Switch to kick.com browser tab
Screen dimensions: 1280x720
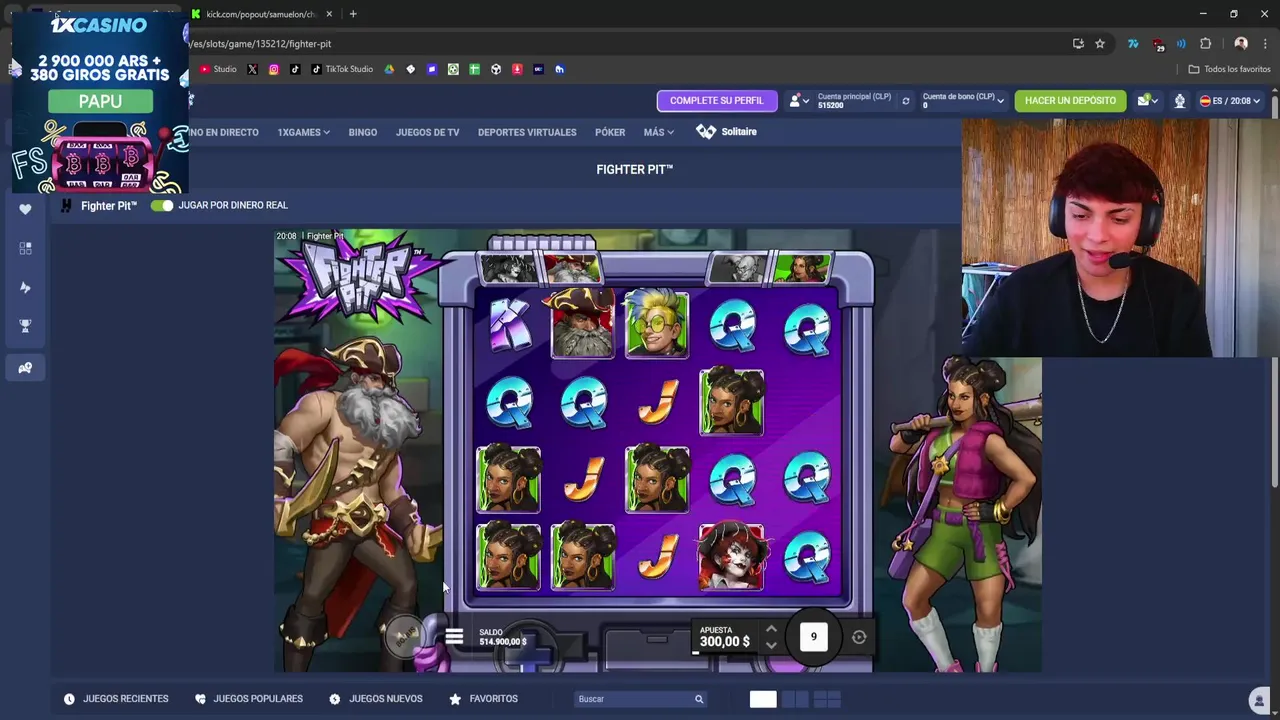tap(260, 14)
